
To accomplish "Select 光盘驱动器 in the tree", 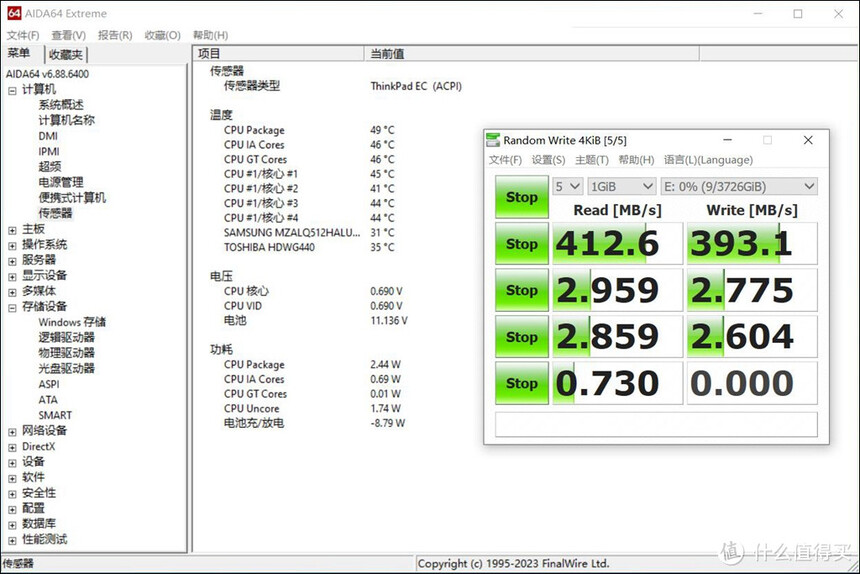I will [x=66, y=368].
